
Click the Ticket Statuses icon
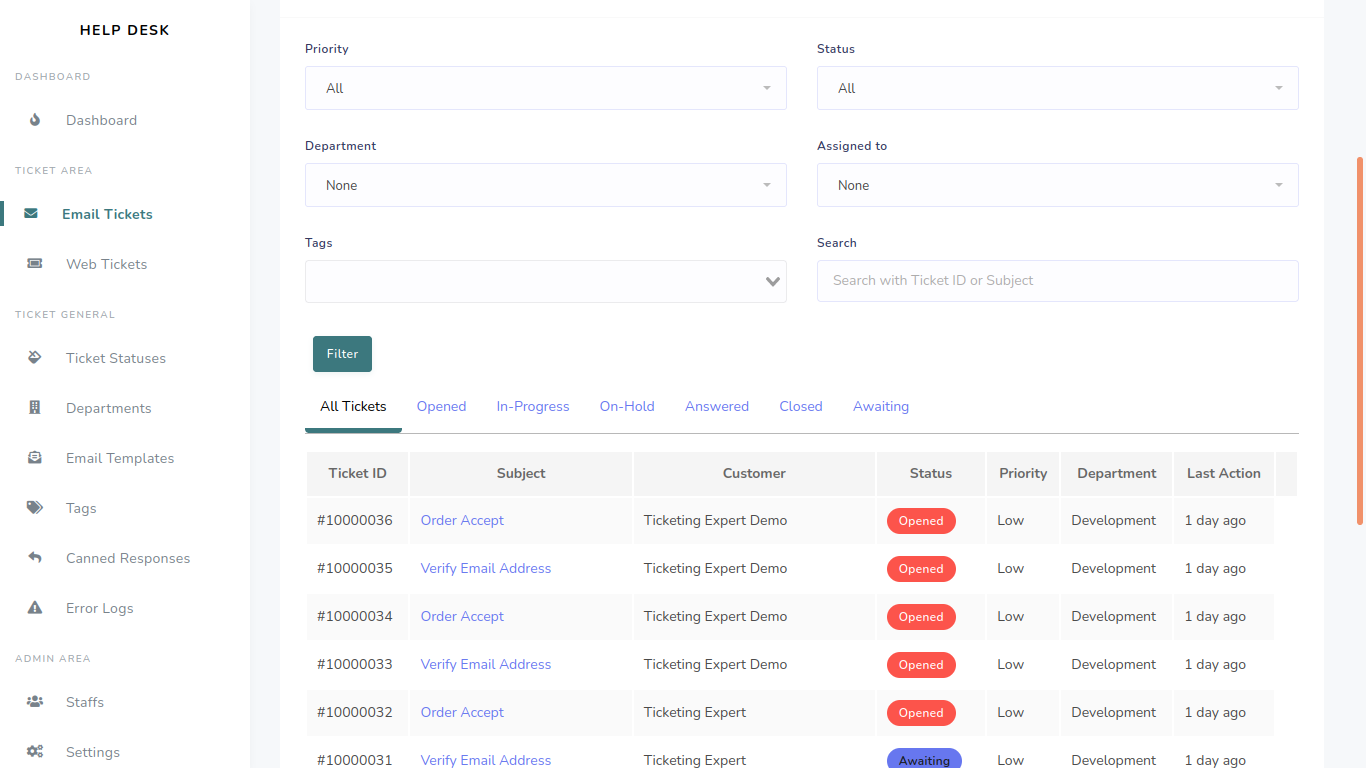[x=34, y=357]
